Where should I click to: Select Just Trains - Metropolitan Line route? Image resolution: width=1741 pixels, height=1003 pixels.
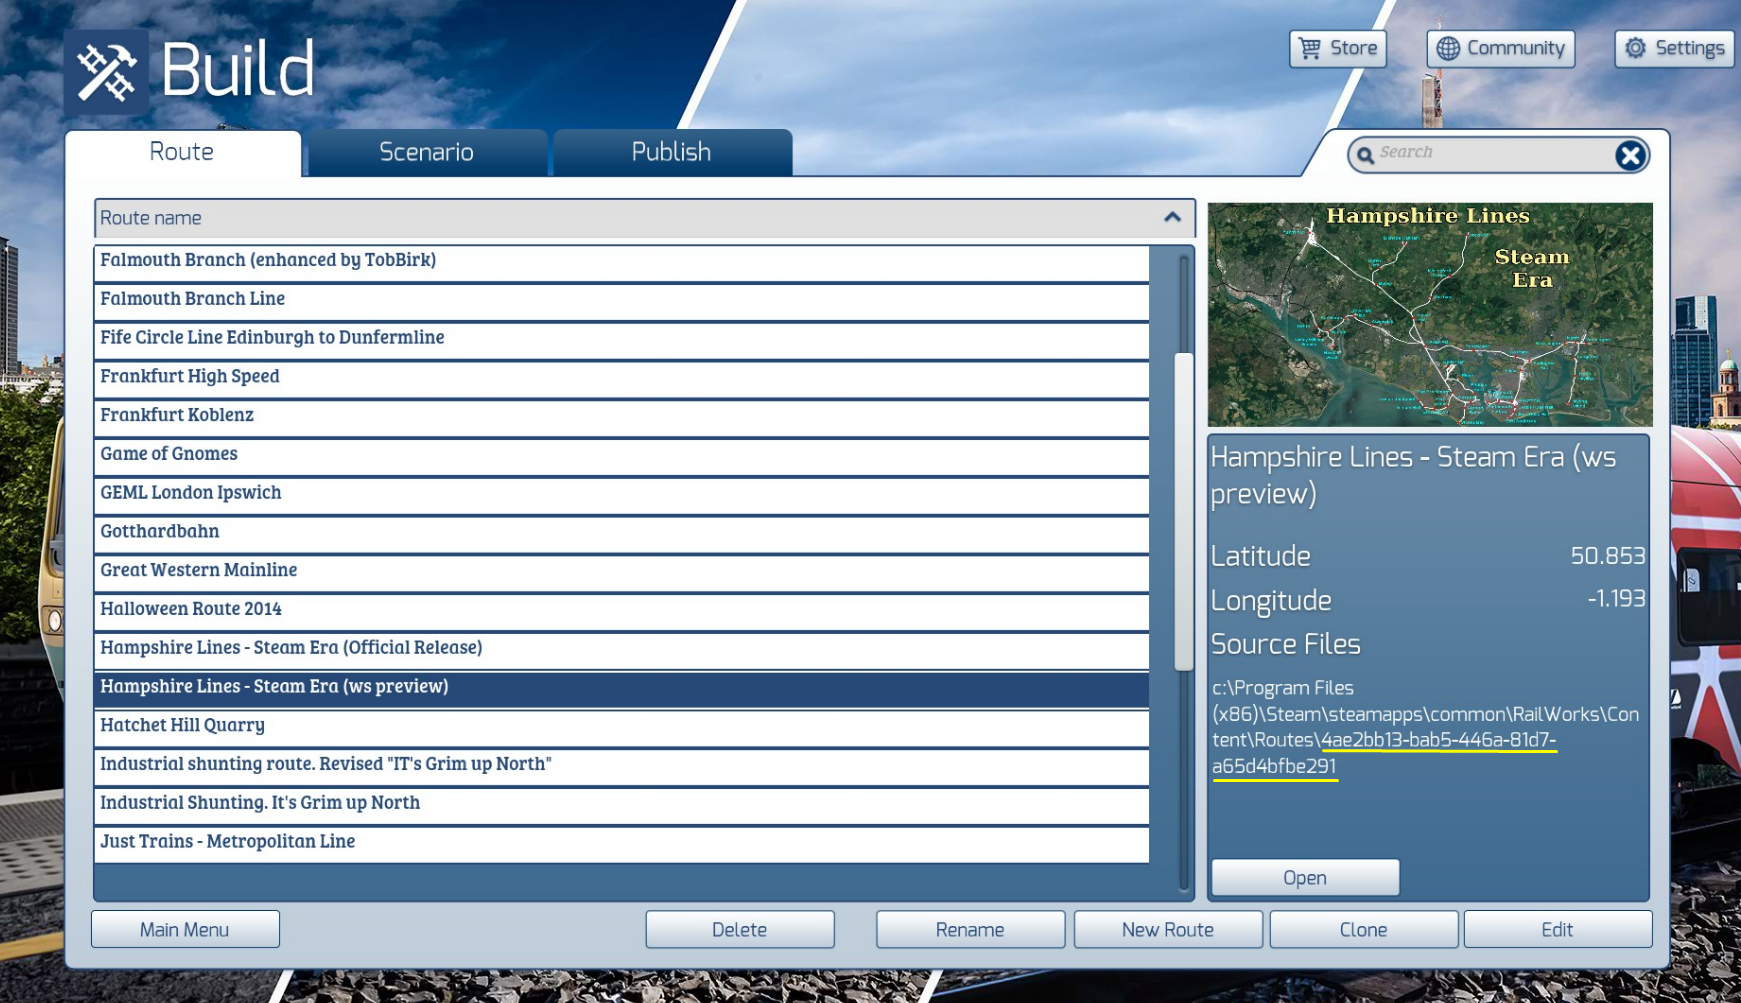tap(622, 843)
